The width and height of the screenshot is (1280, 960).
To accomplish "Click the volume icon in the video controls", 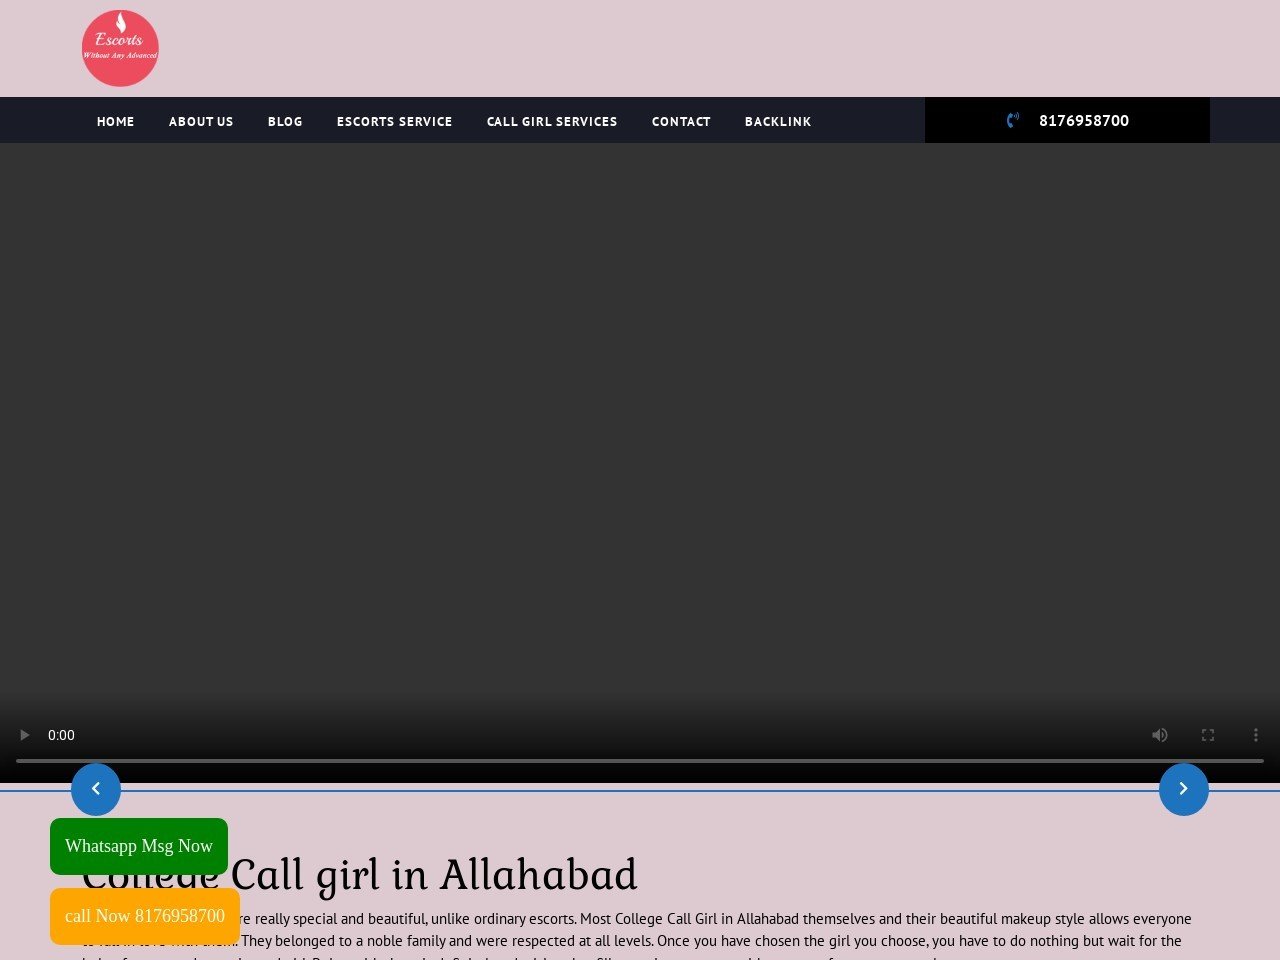I will point(1160,735).
